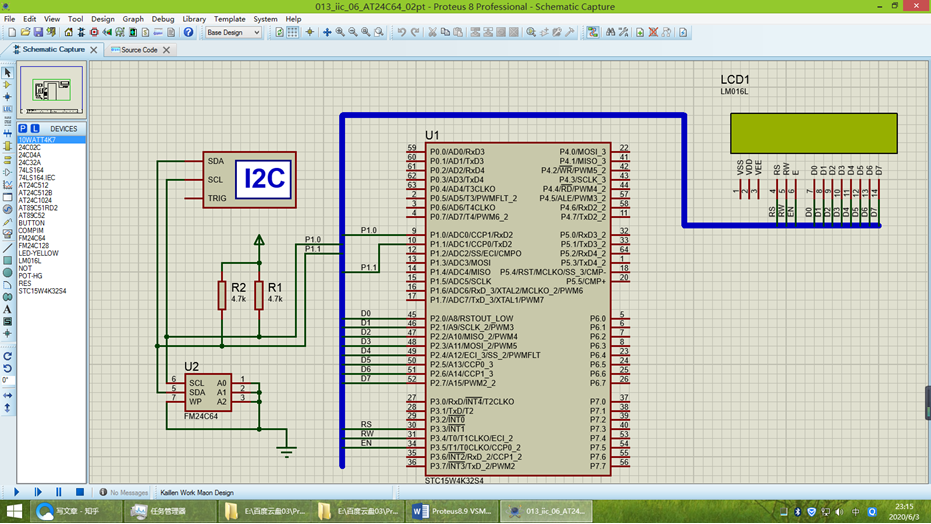Open the help question mark icon
This screenshot has width=931, height=524.
(x=188, y=33)
